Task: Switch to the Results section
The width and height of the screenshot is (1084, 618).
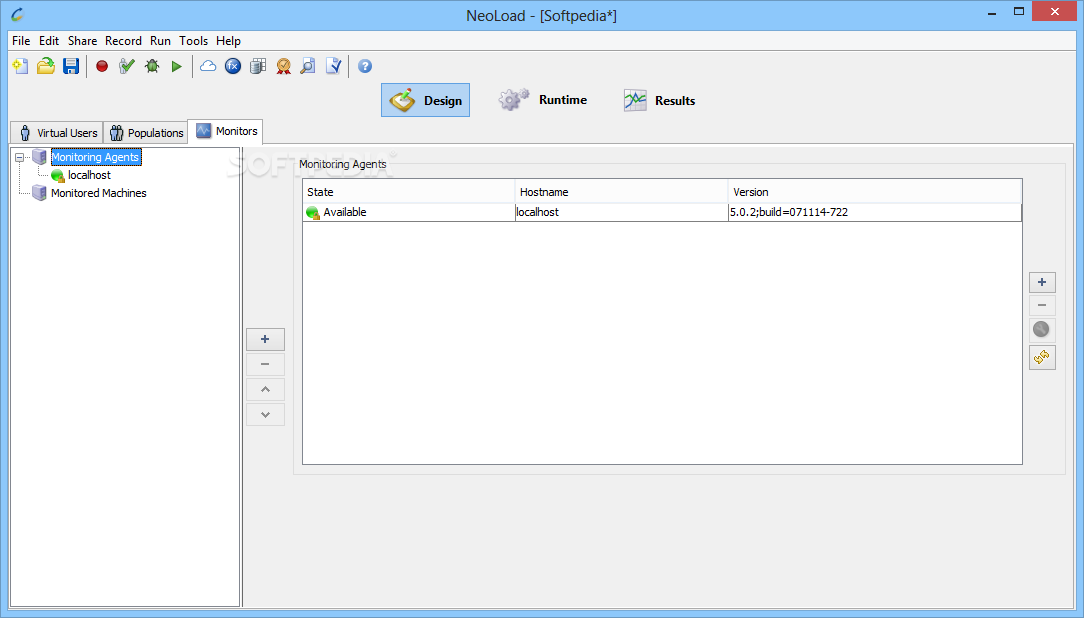Action: (x=660, y=100)
